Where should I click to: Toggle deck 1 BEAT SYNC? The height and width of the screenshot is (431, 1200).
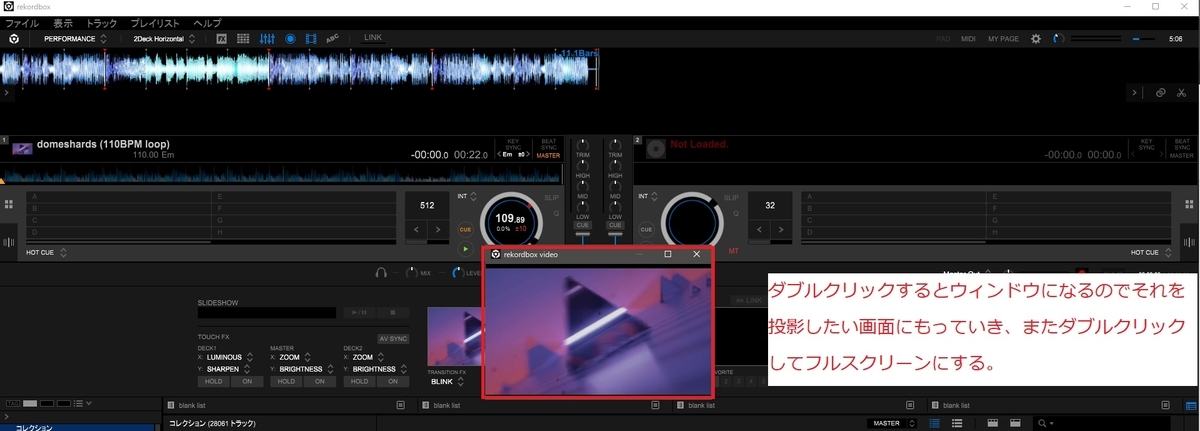click(x=548, y=145)
